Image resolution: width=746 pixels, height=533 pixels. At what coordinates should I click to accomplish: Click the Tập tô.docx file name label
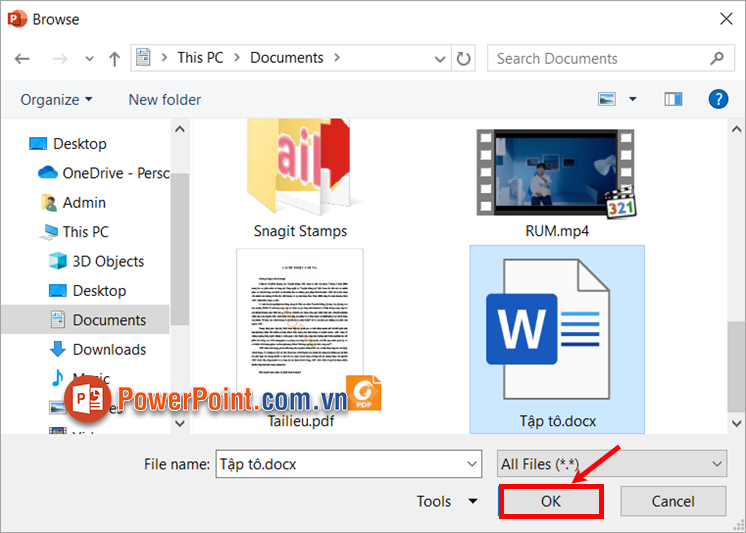(558, 421)
